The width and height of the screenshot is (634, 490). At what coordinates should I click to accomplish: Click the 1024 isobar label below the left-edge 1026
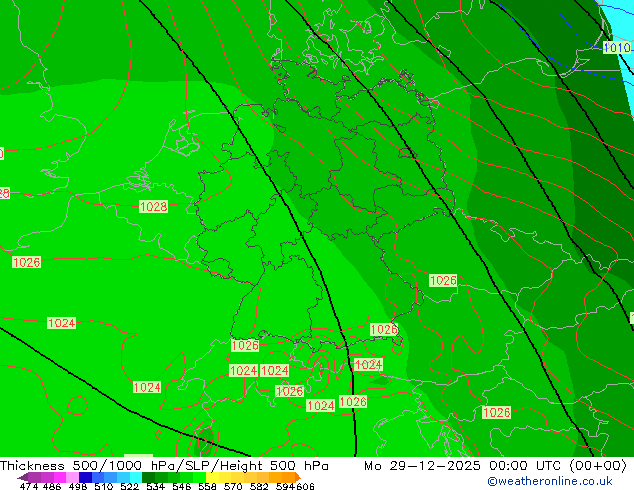[61, 323]
